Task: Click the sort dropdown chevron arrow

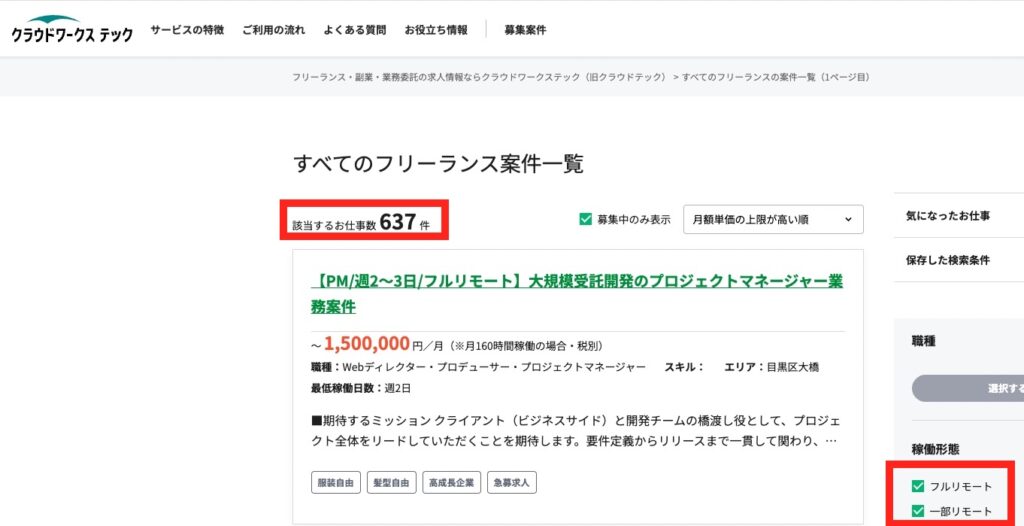Action: pos(848,220)
